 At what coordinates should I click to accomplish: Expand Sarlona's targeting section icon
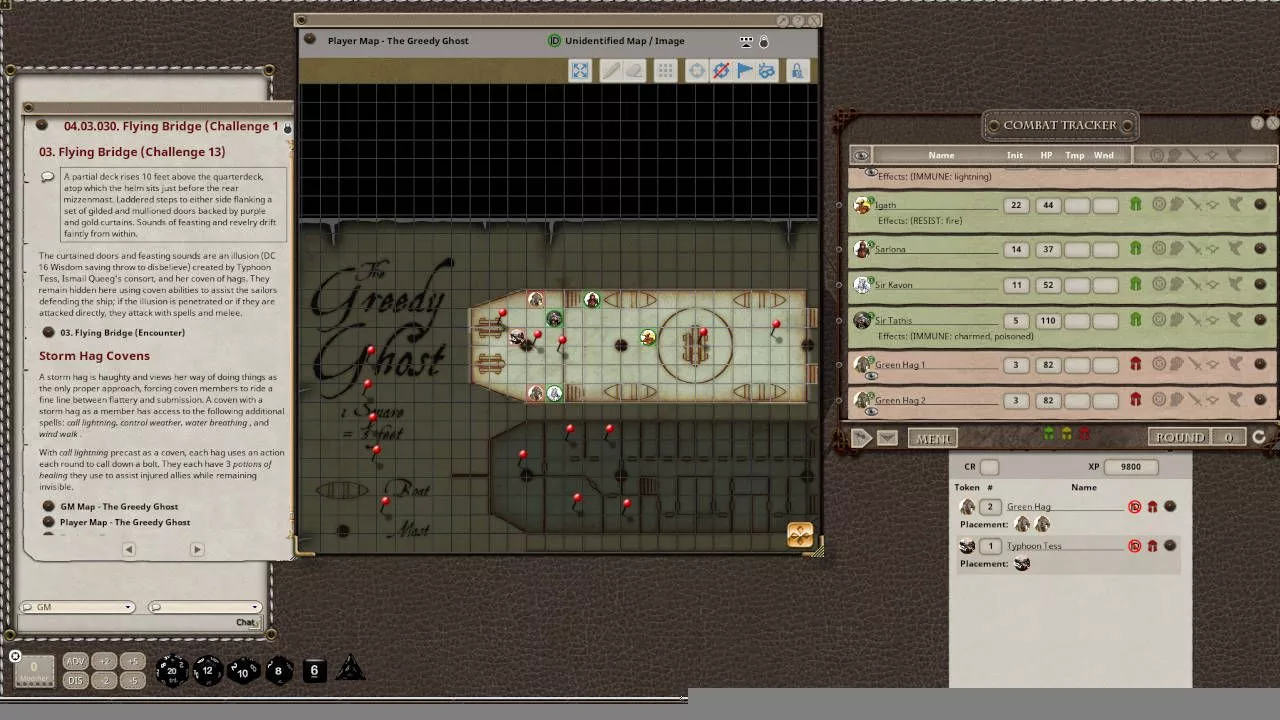[1159, 249]
